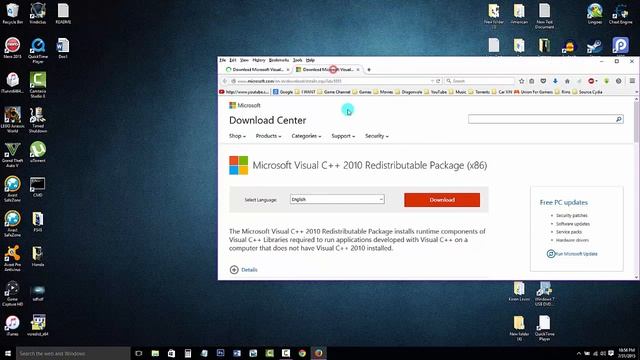Launch Avast Pro Antivirus desktop icon
This screenshot has height=360, width=640.
pyautogui.click(x=12, y=258)
